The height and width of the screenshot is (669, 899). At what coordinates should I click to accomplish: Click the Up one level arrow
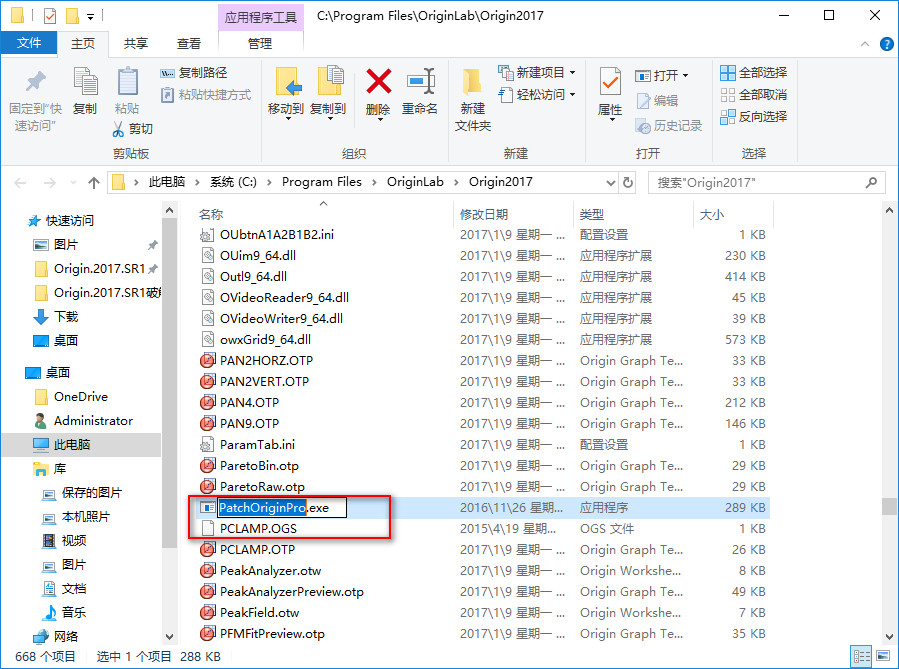(x=93, y=183)
